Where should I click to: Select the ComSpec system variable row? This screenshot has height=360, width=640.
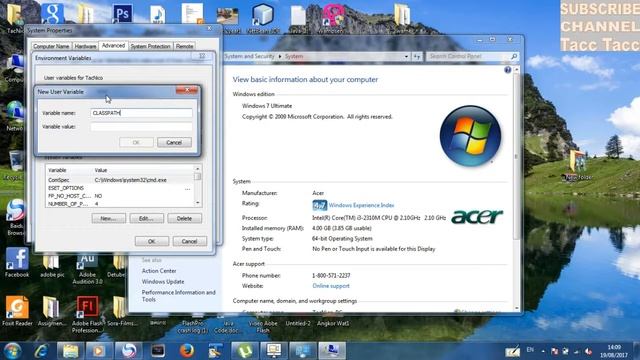tap(120, 180)
